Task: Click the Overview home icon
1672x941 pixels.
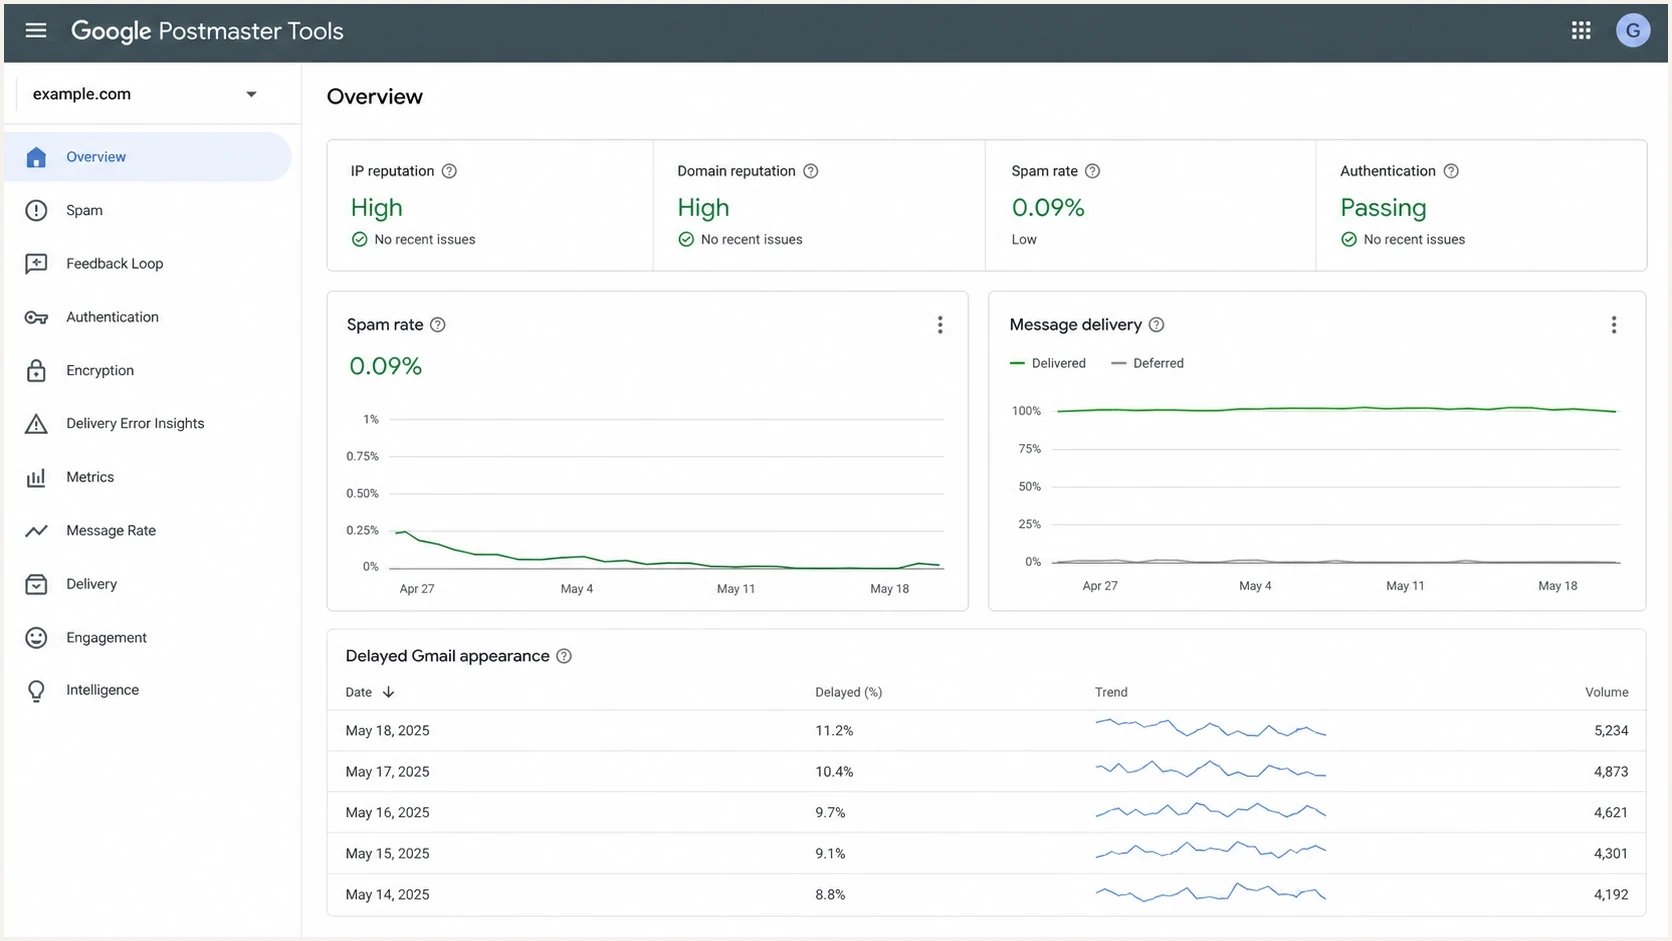Action: [x=36, y=157]
